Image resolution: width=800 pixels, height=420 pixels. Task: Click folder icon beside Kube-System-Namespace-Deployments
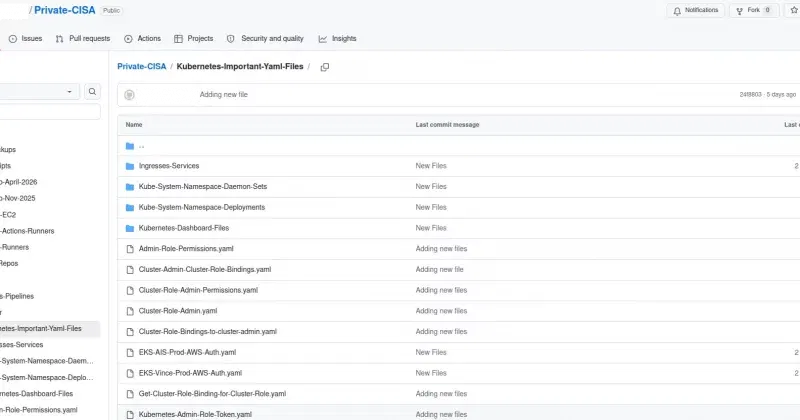tap(130, 207)
